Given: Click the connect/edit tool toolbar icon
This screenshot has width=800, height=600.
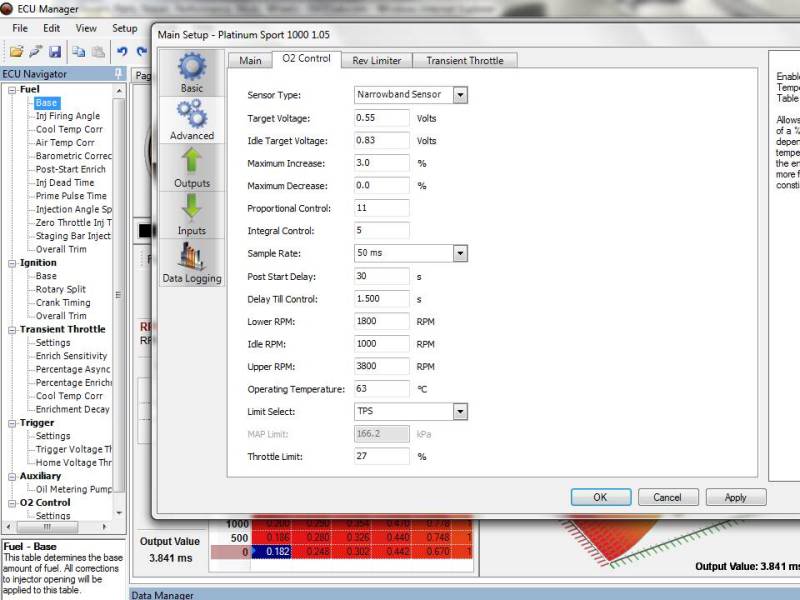Looking at the screenshot, I should [x=36, y=51].
